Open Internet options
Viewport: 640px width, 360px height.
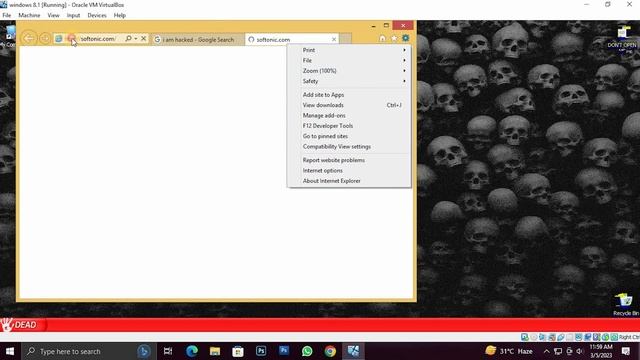point(349,171)
